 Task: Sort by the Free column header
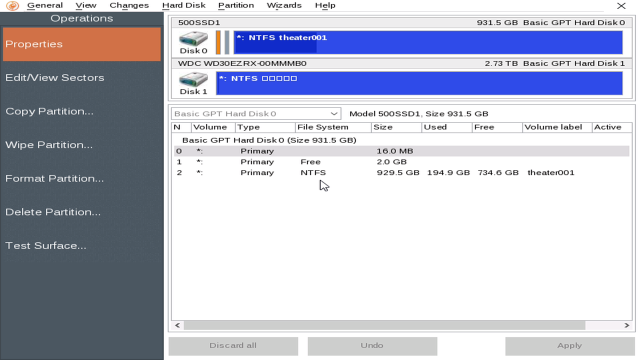497,127
